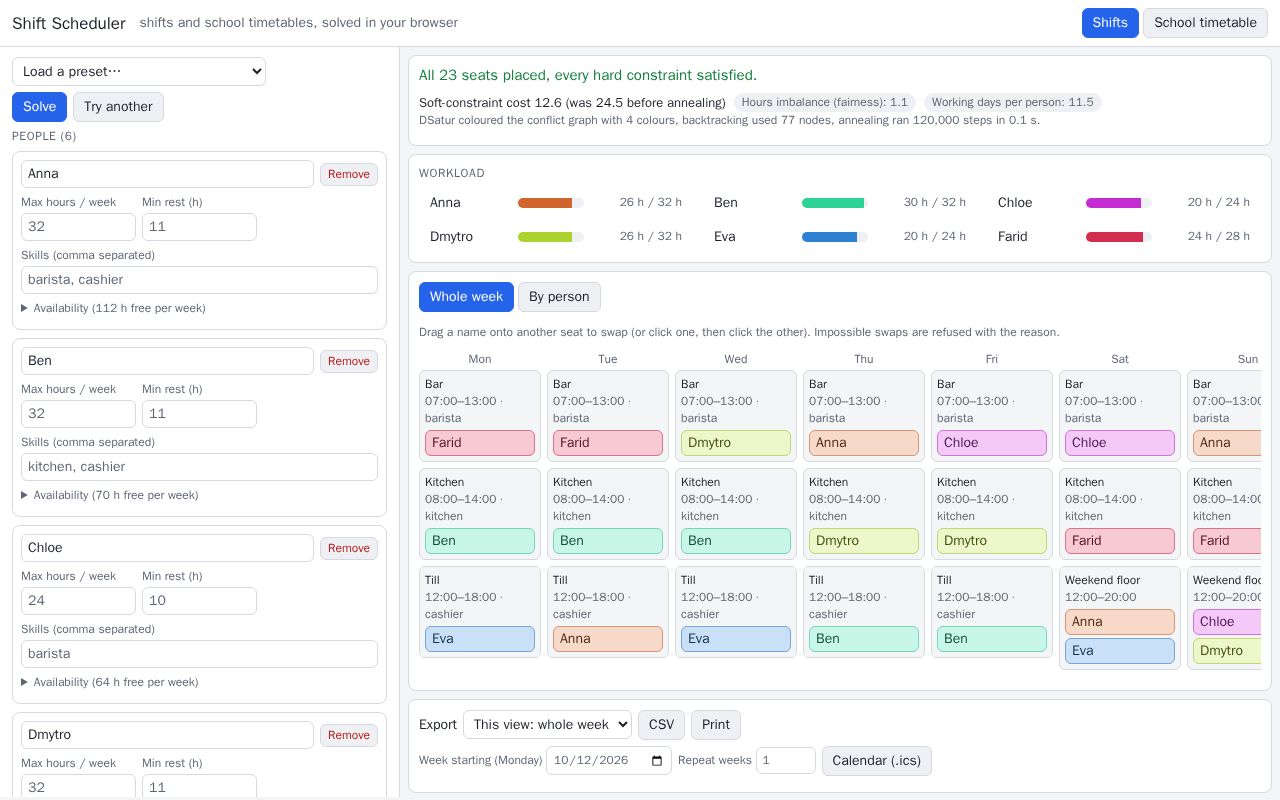Click Farid's workload progress bar
The height and width of the screenshot is (800, 1280).
tap(1119, 237)
